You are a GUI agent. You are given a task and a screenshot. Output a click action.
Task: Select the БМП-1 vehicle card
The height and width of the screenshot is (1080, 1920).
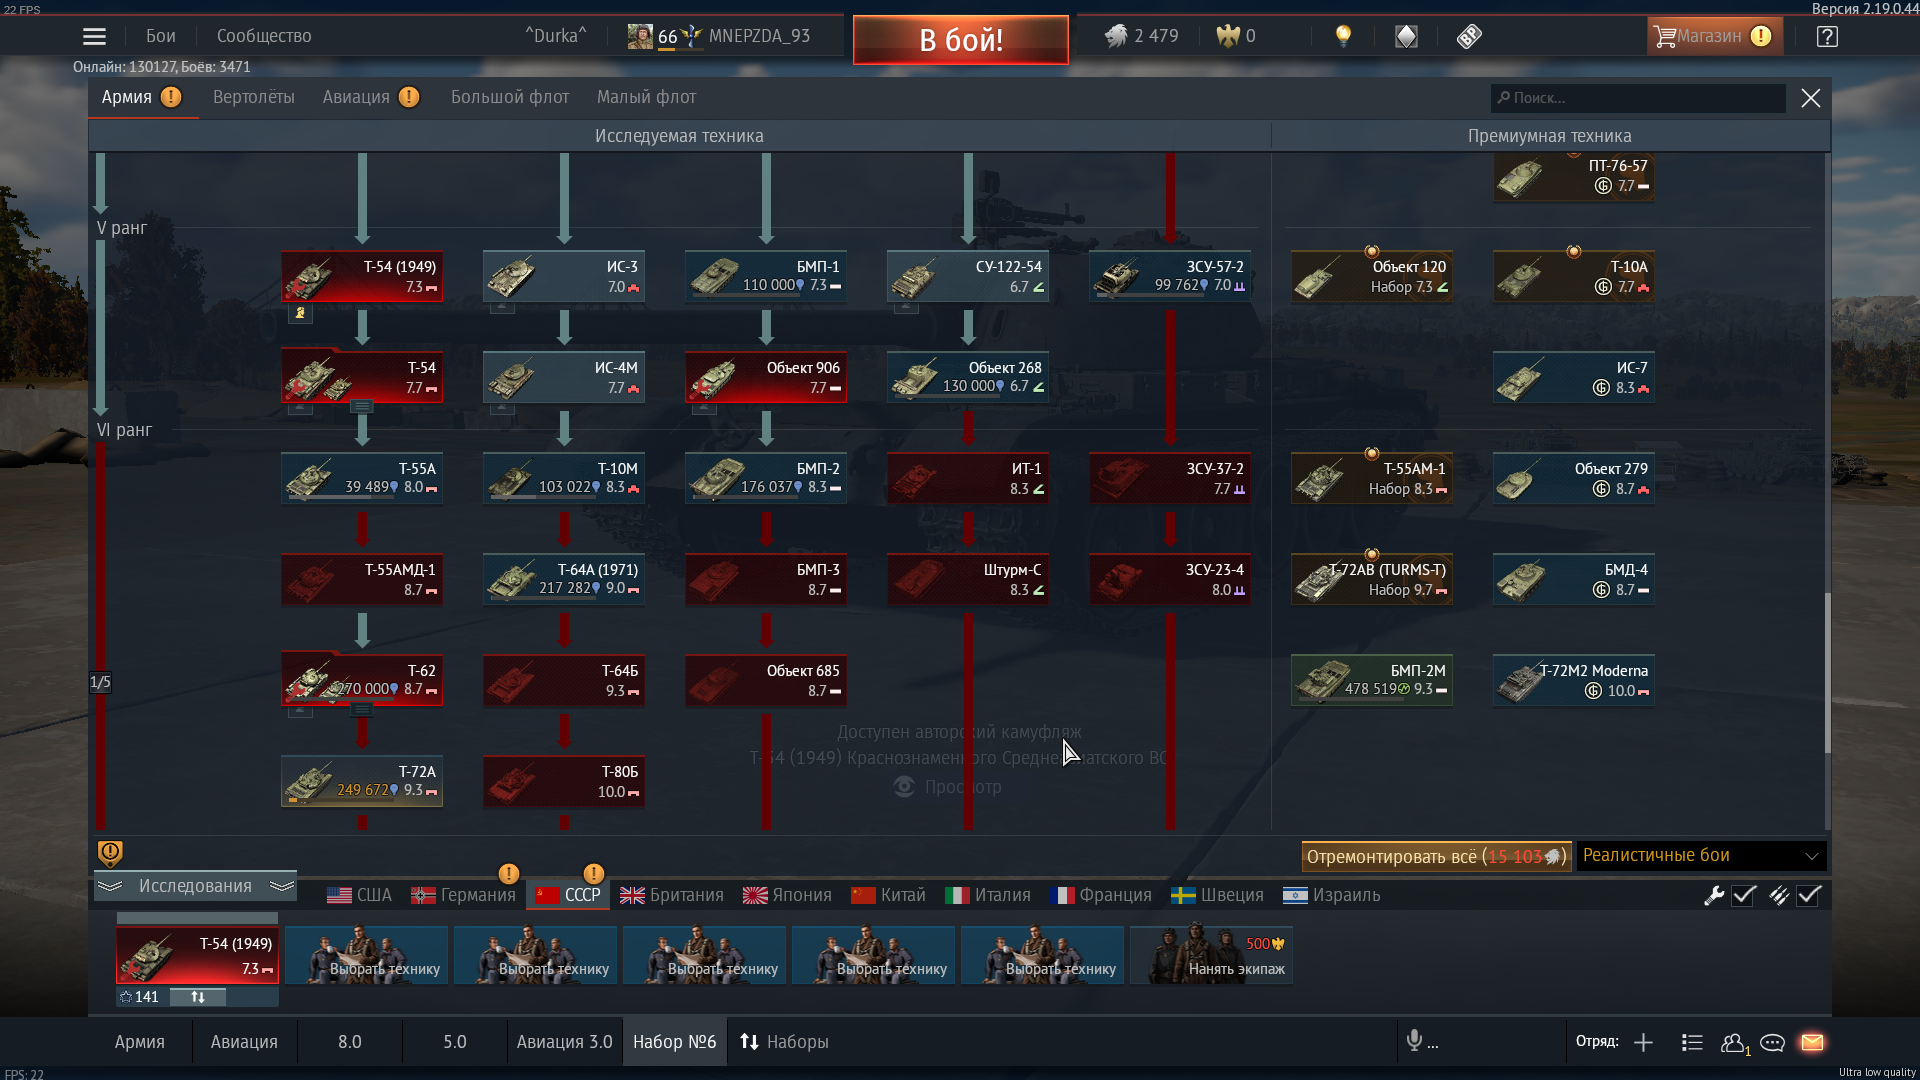766,276
